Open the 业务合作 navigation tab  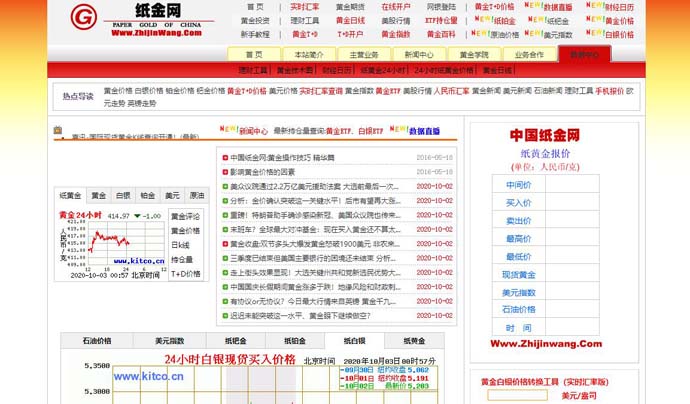[x=529, y=55]
